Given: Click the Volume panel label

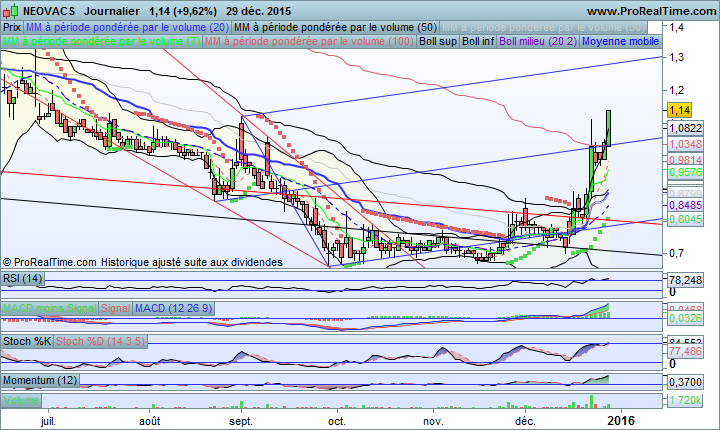Looking at the screenshot, I should tap(21, 400).
